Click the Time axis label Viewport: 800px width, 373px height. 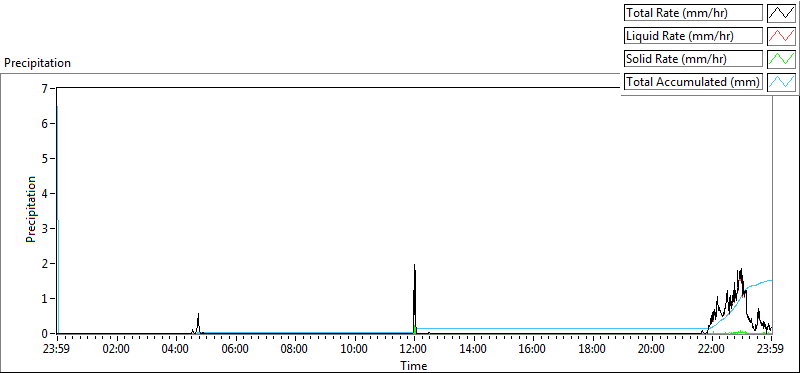414,365
